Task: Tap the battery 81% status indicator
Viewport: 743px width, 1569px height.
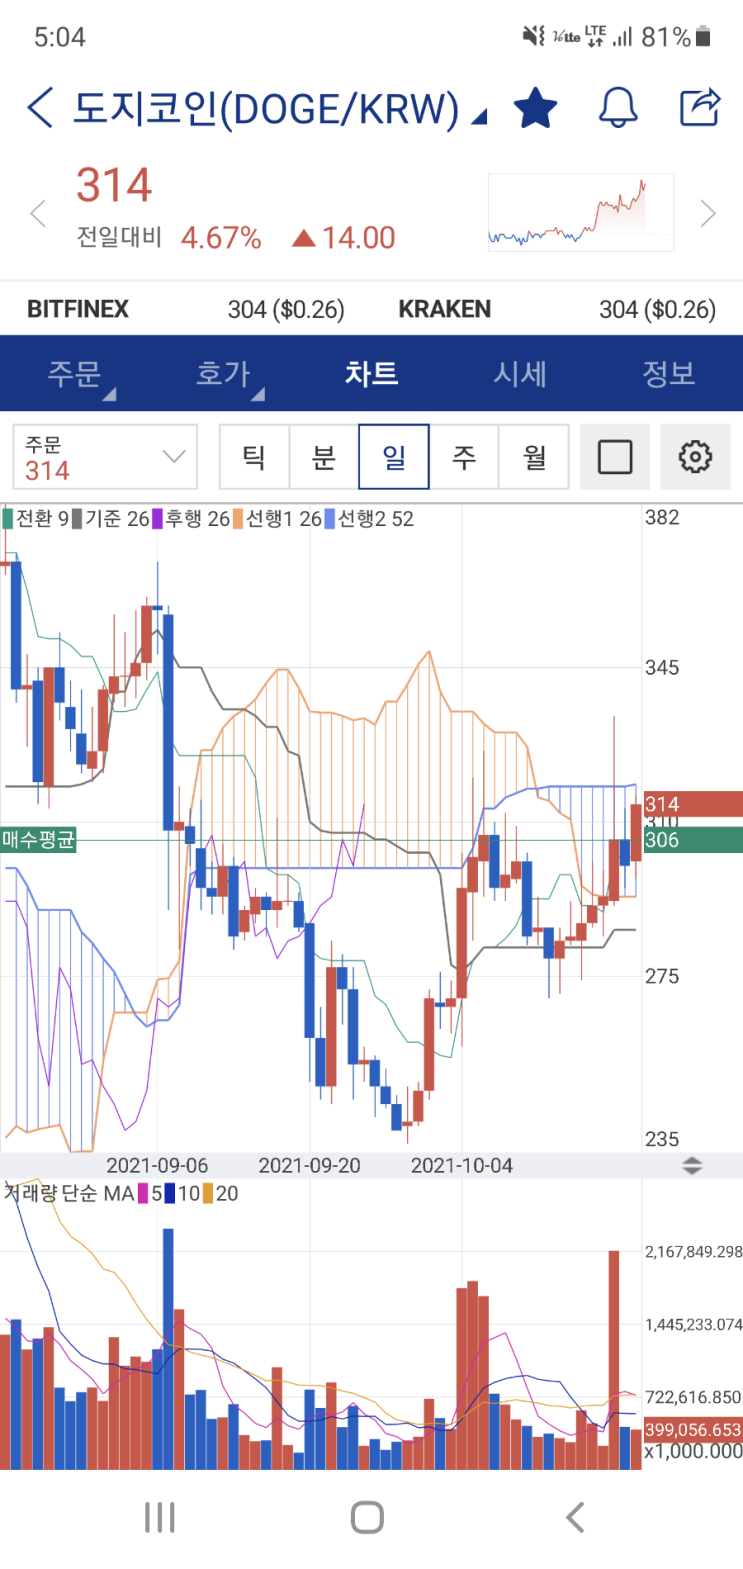Action: coord(676,37)
